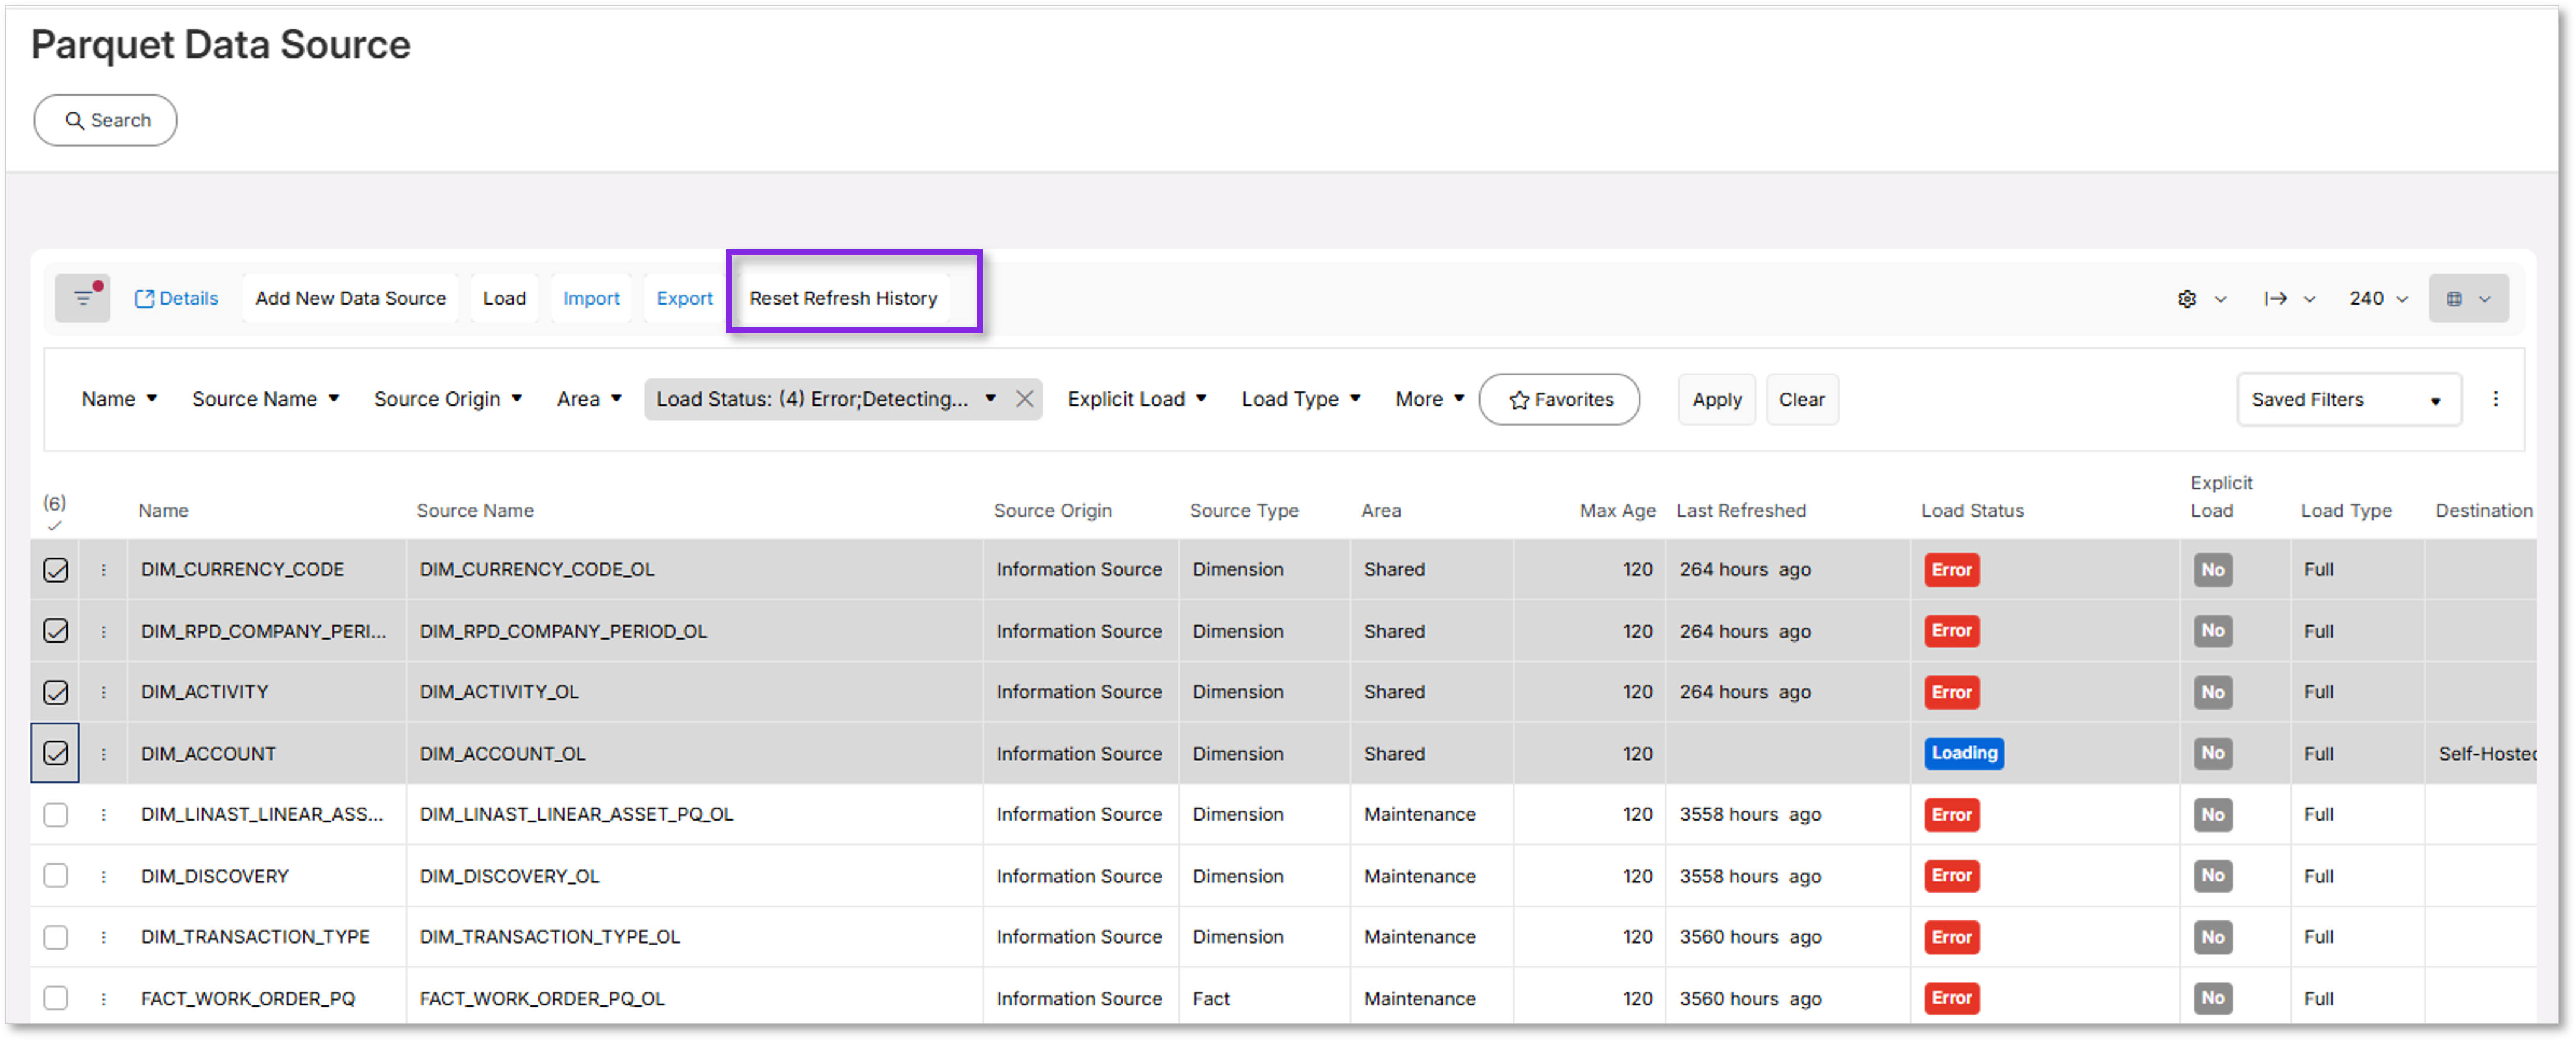The width and height of the screenshot is (2576, 1041).
Task: Check the DIM_DISCOVERY row checkbox
Action: [56, 877]
